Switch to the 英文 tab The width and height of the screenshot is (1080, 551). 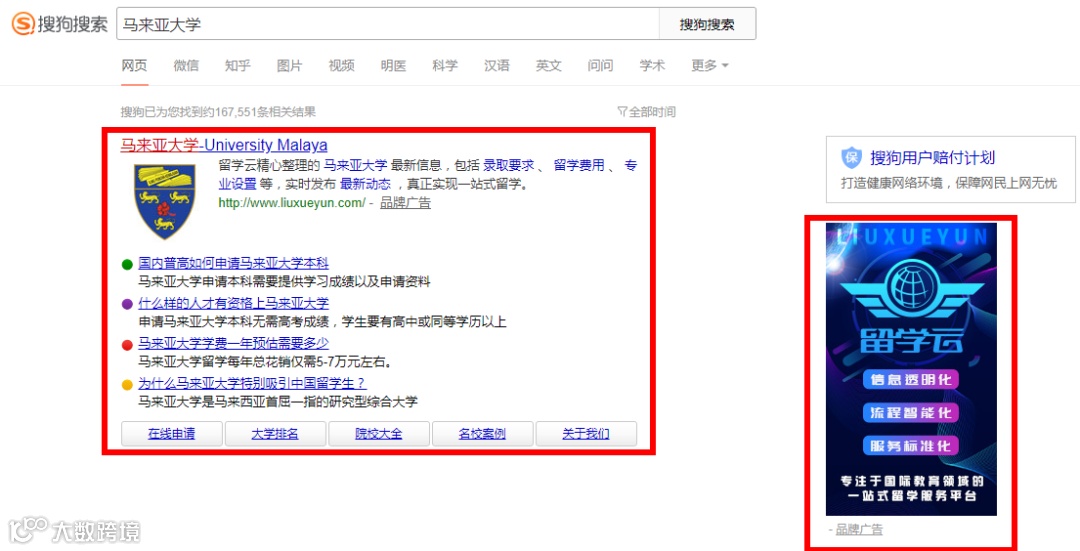pyautogui.click(x=548, y=65)
